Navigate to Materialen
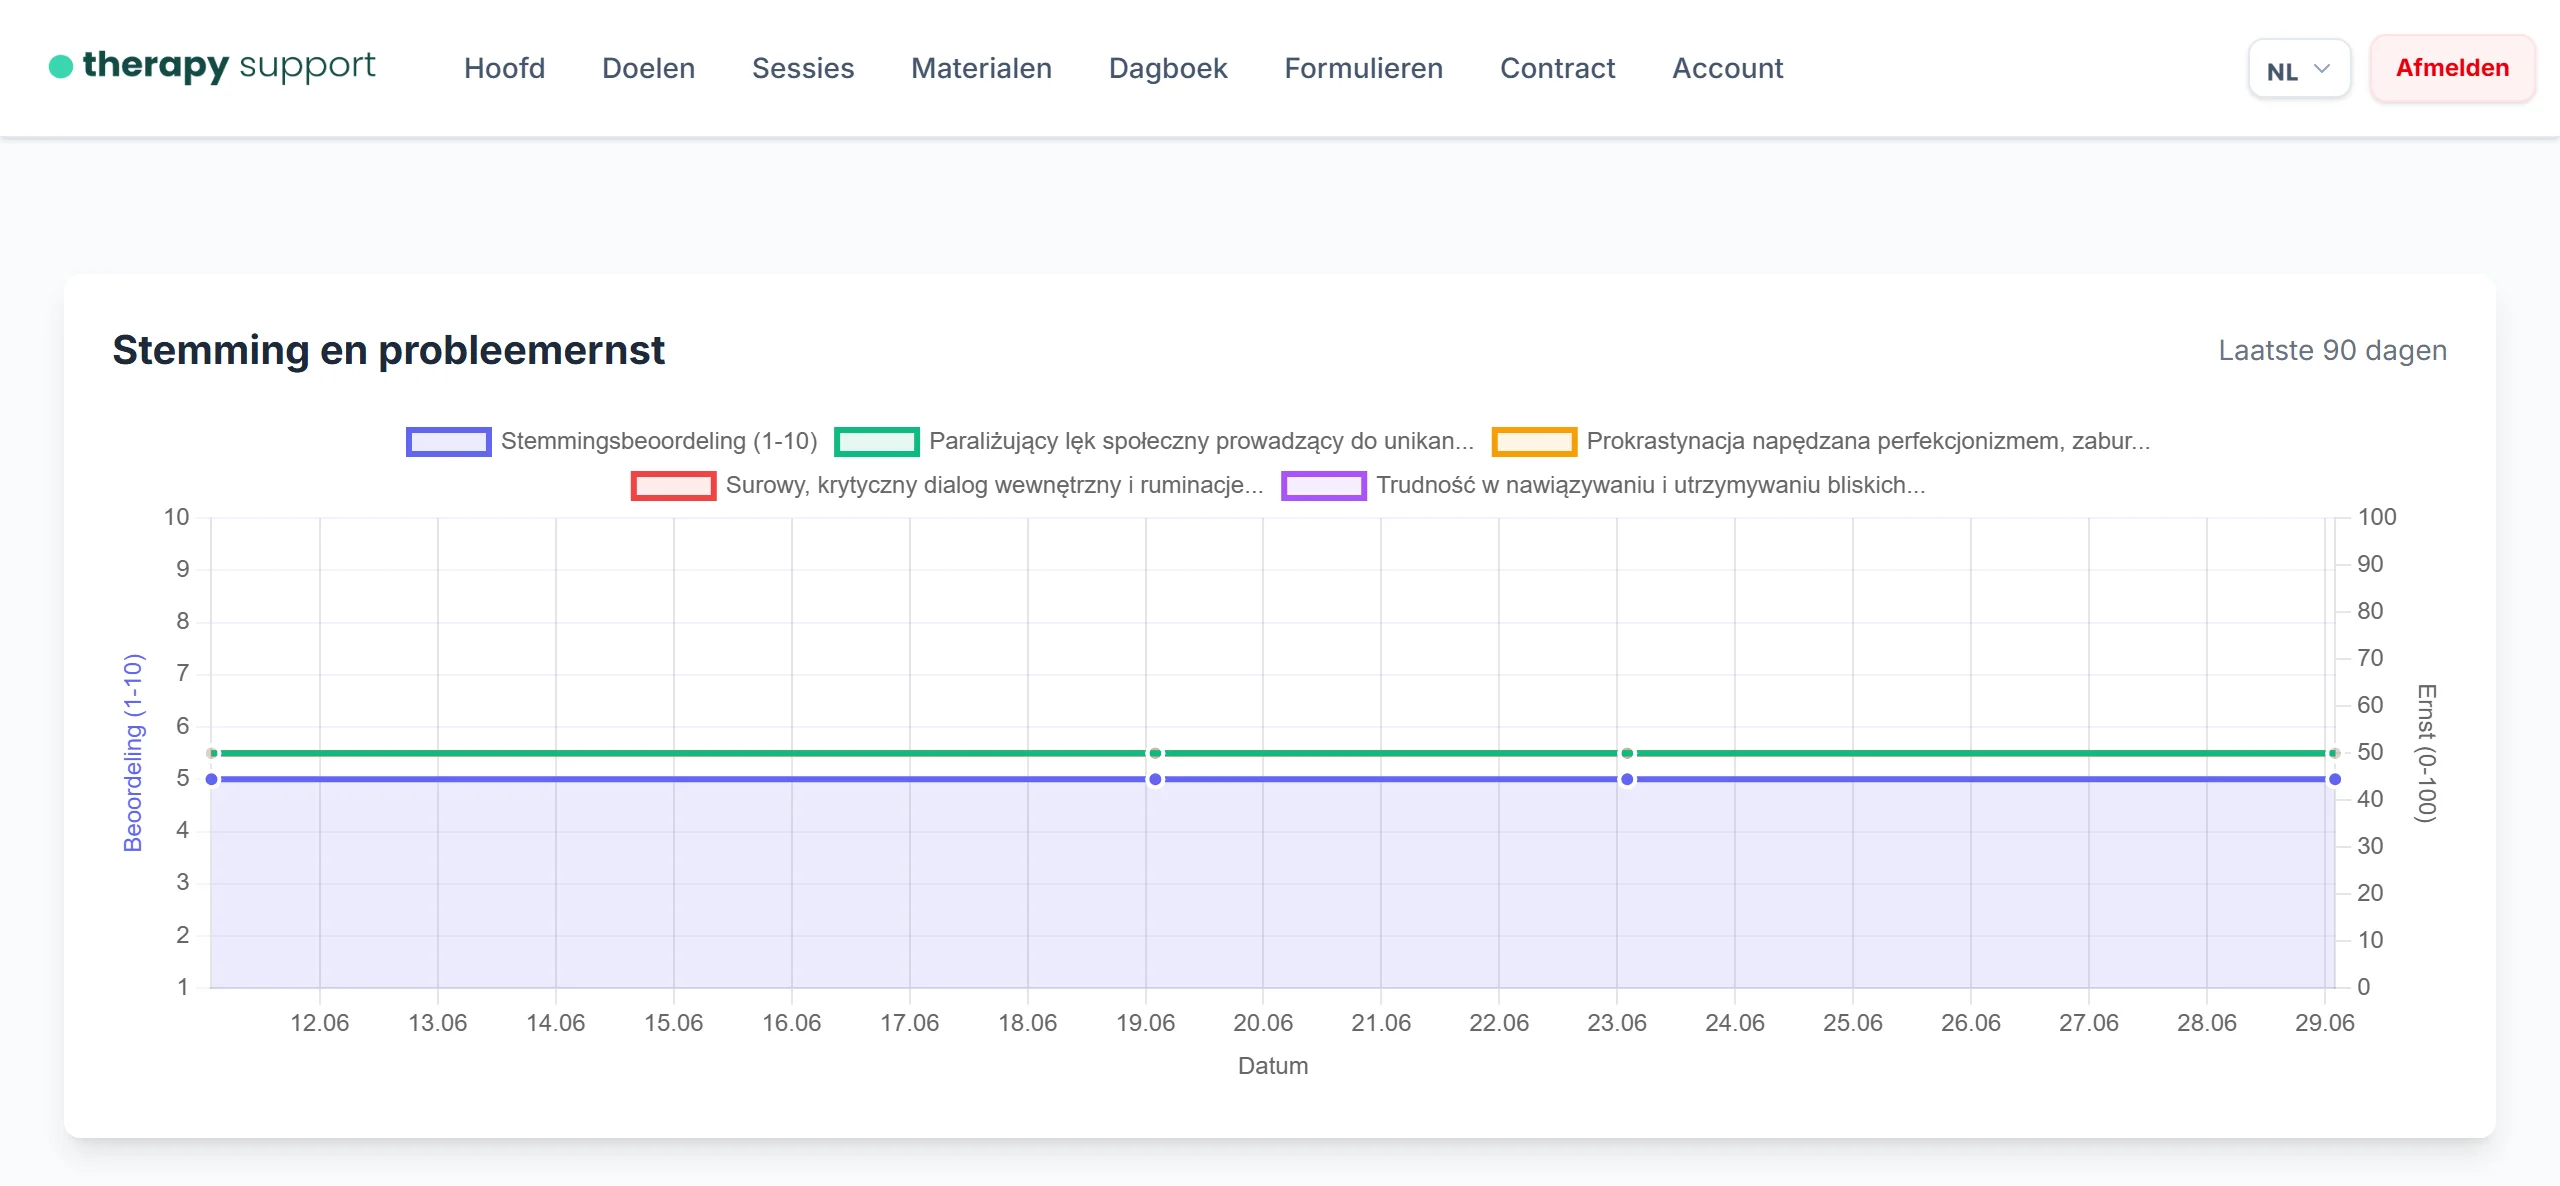 point(981,68)
